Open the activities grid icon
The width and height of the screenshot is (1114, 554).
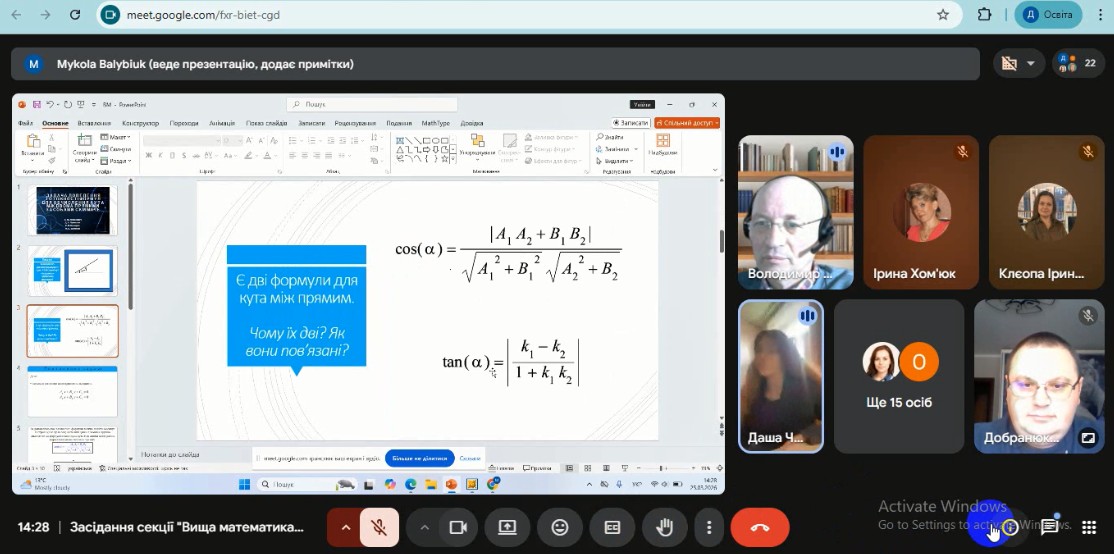click(x=1089, y=527)
